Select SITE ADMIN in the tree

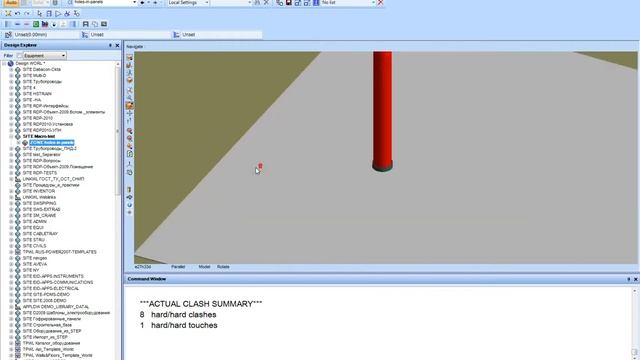pos(35,222)
